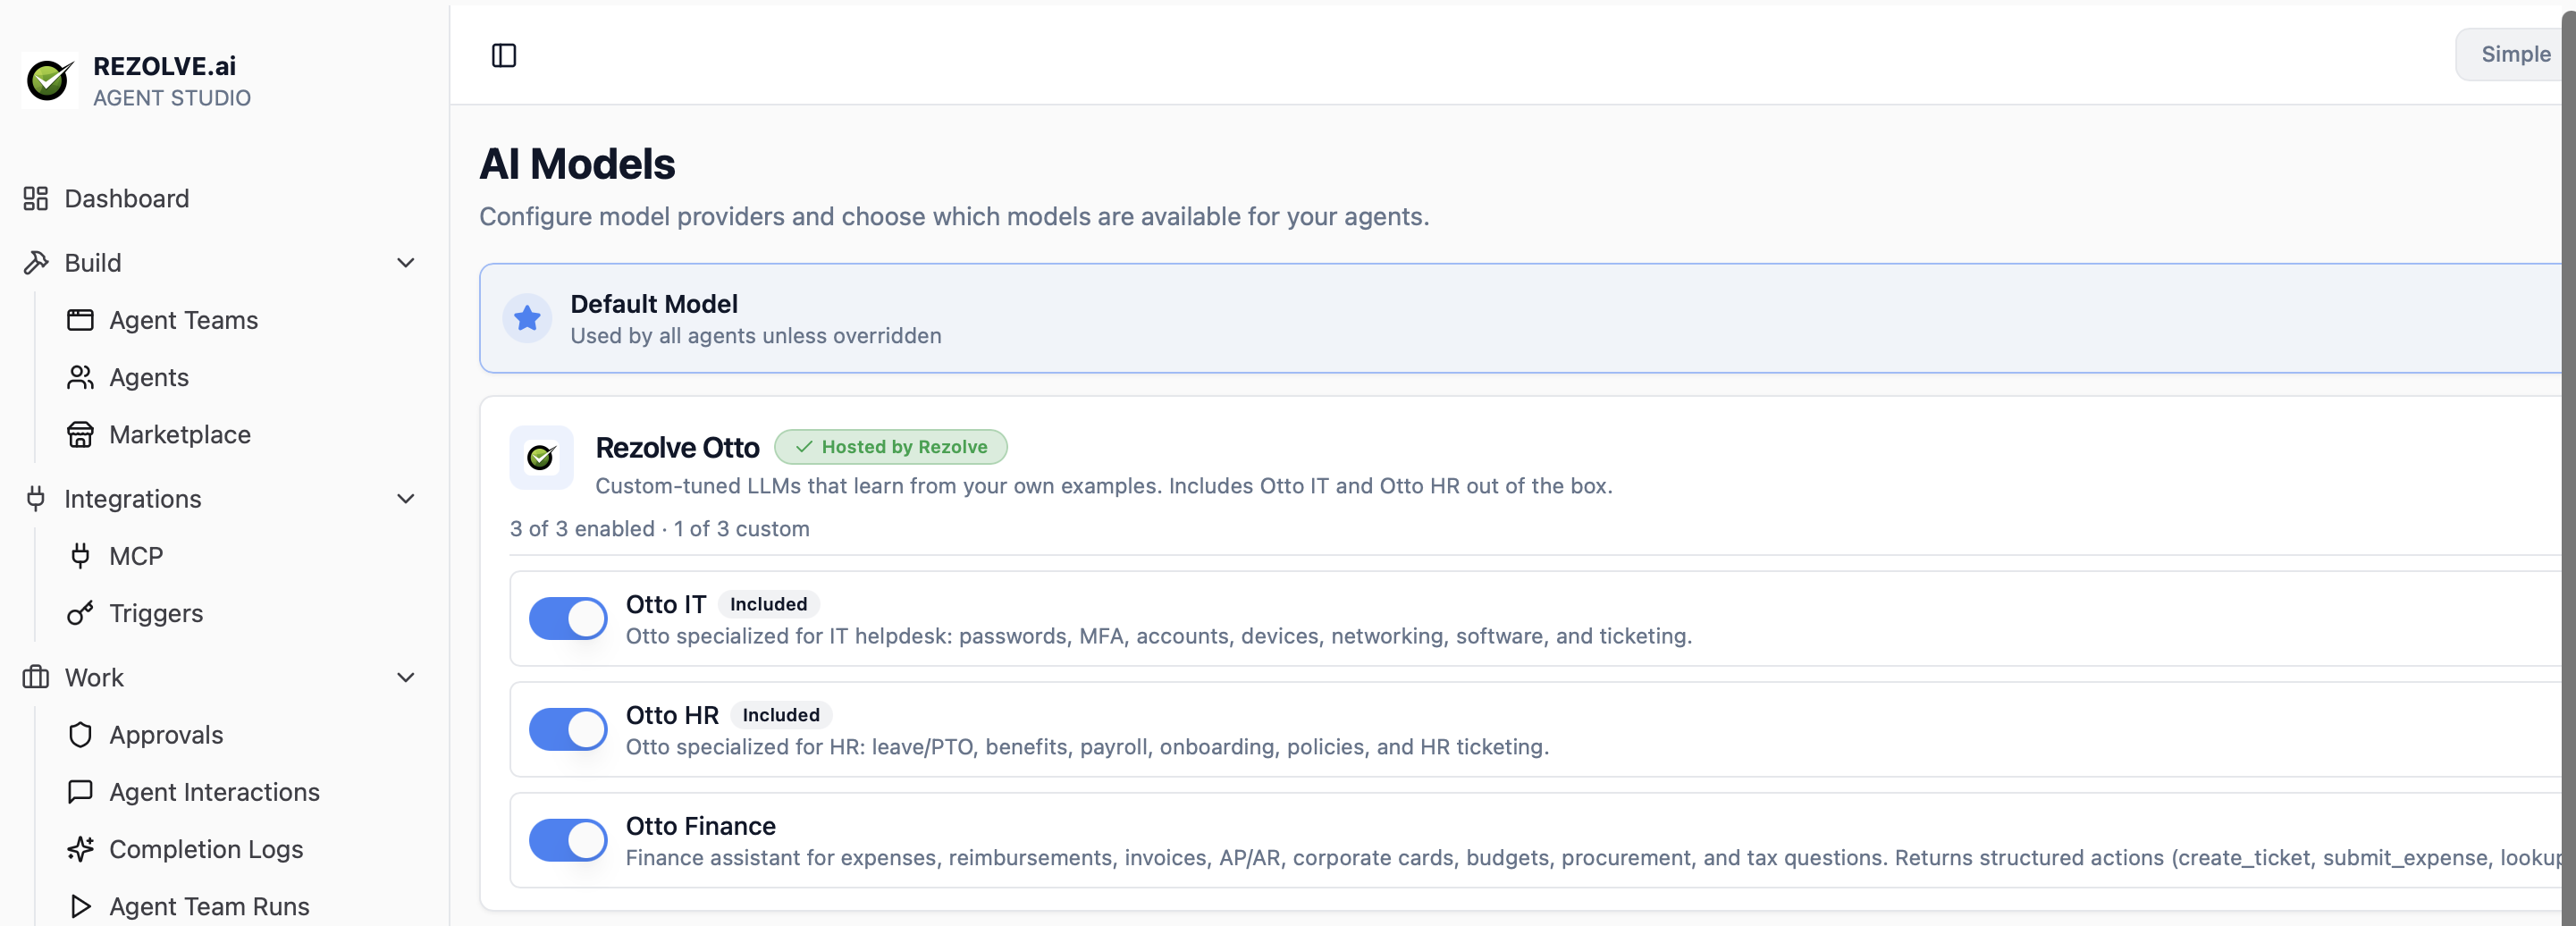Toggle the sidebar panel icon
Image resolution: width=2576 pixels, height=926 pixels.
click(x=504, y=55)
